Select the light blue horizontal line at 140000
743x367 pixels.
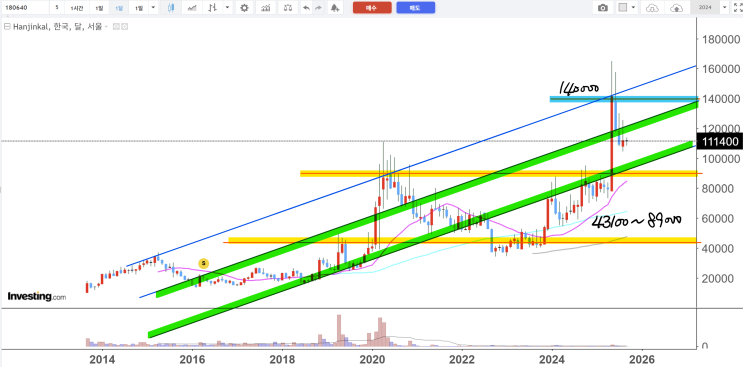coord(624,99)
